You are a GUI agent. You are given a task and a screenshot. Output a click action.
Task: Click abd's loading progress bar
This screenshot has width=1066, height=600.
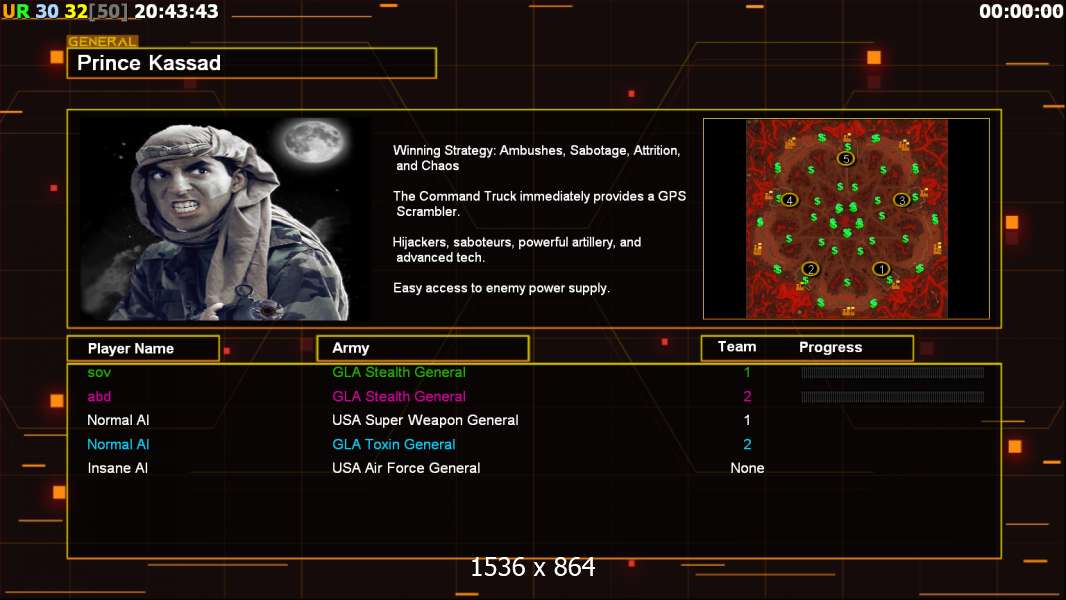click(892, 396)
